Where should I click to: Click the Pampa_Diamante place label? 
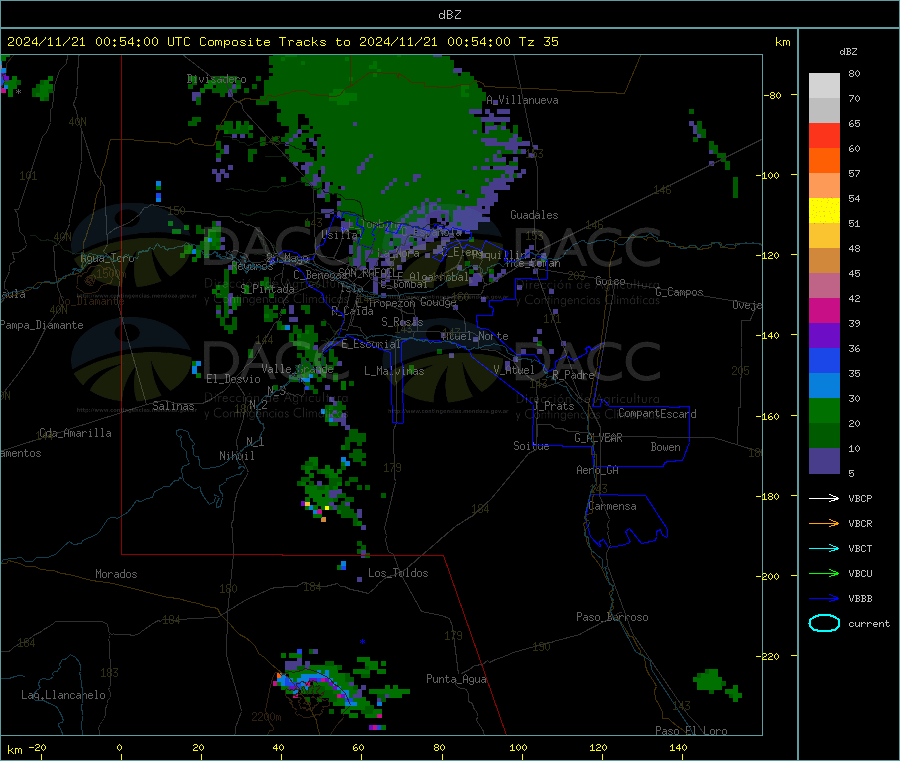point(42,325)
